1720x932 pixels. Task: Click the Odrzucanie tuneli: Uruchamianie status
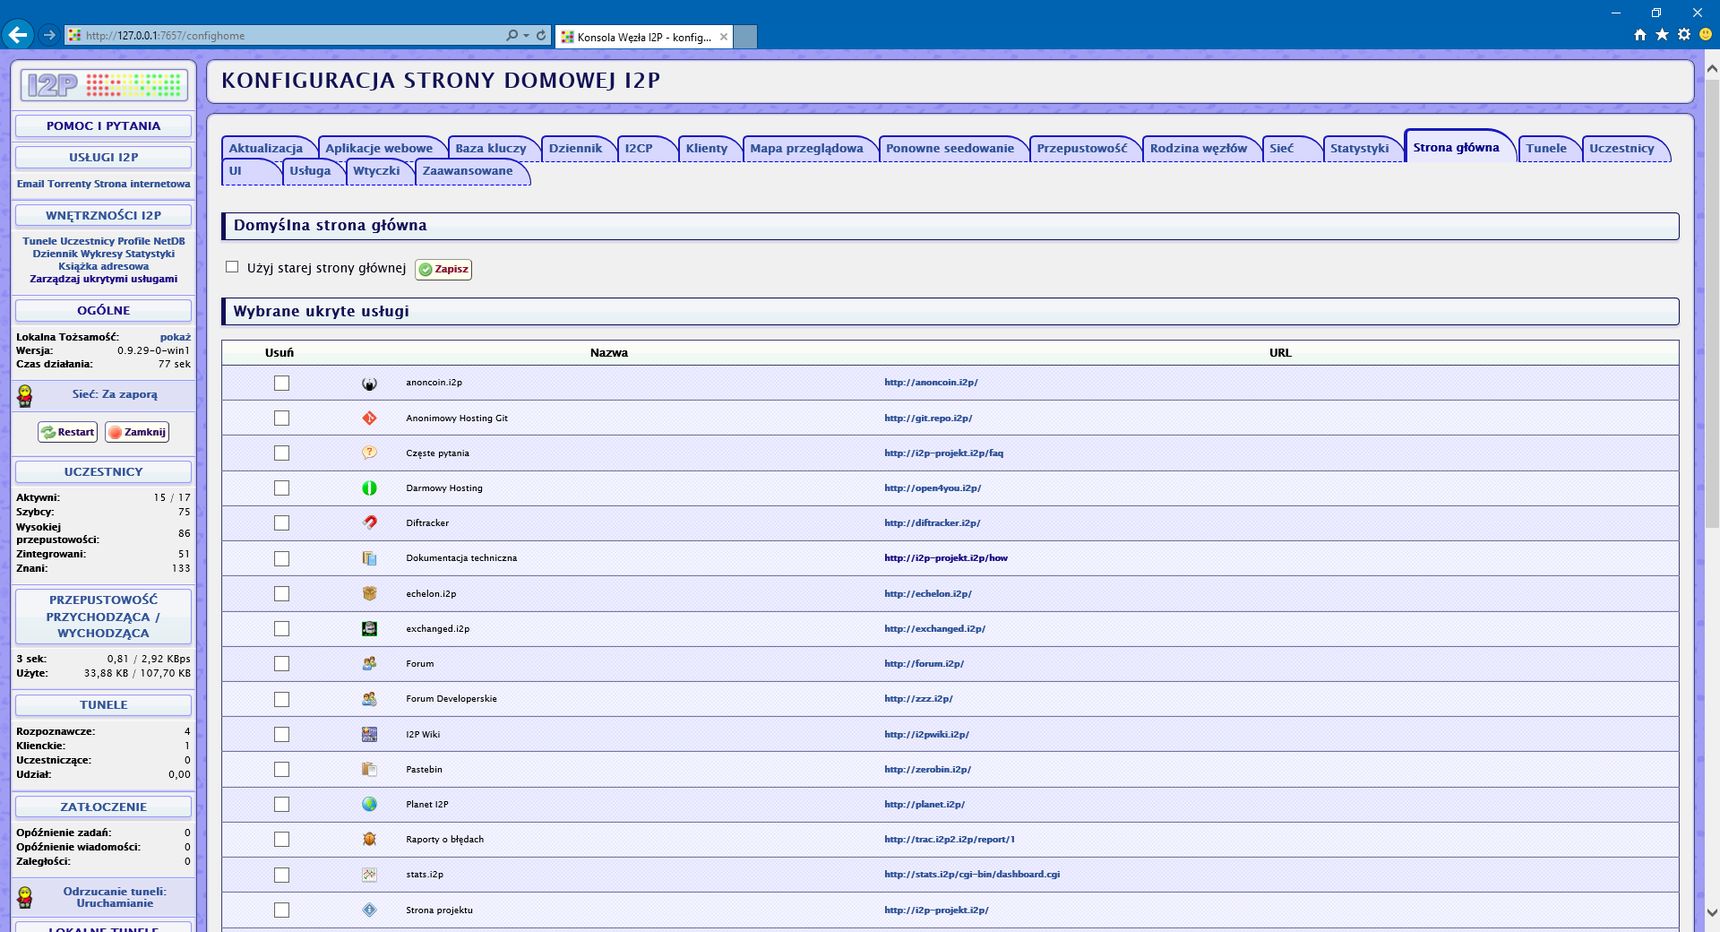point(115,897)
